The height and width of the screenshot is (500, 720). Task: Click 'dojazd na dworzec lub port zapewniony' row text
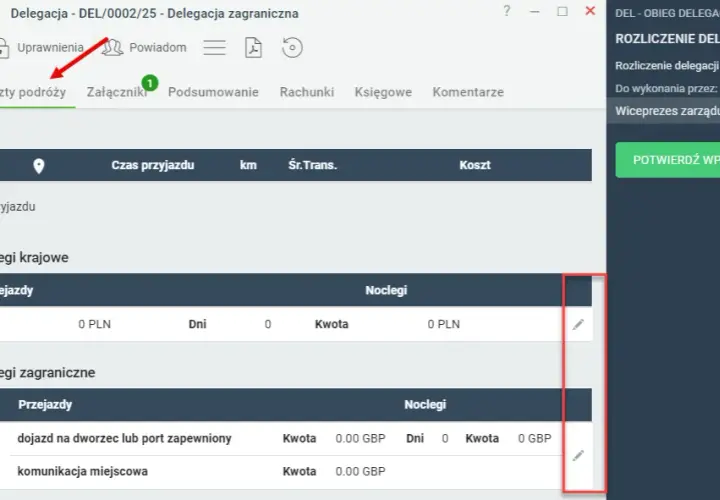(x=124, y=438)
